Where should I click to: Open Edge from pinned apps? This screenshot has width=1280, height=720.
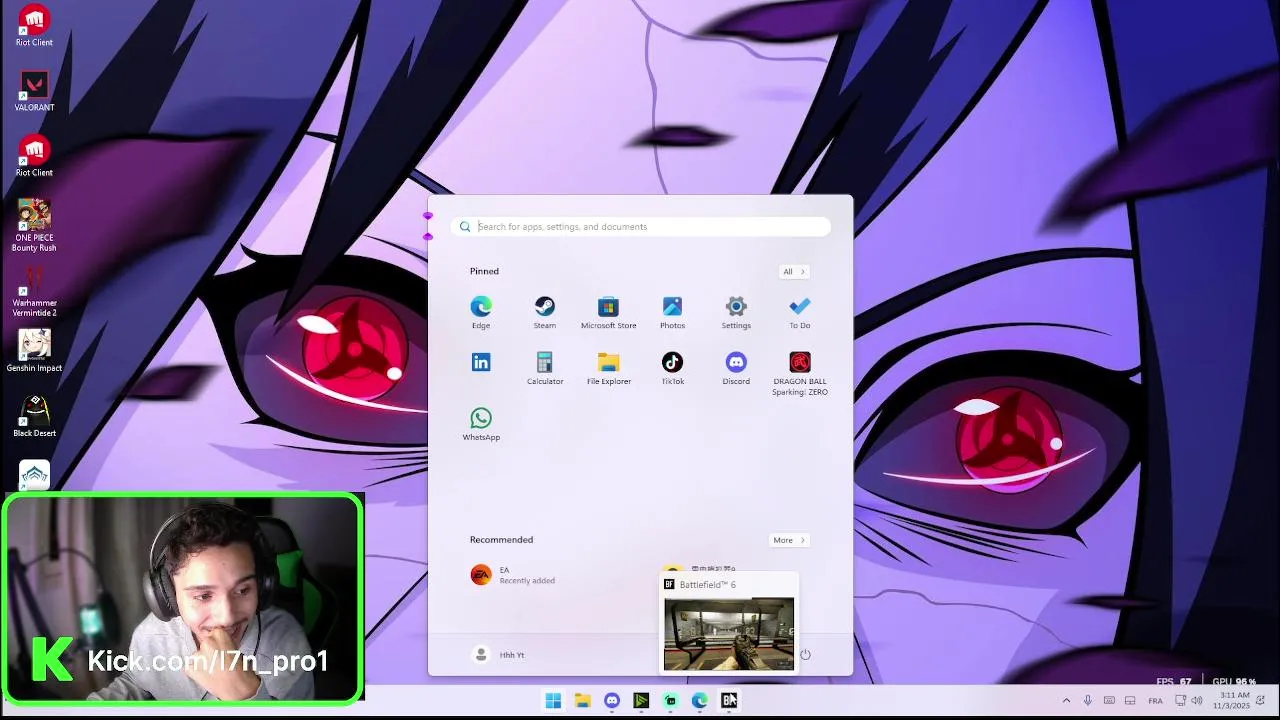(481, 312)
